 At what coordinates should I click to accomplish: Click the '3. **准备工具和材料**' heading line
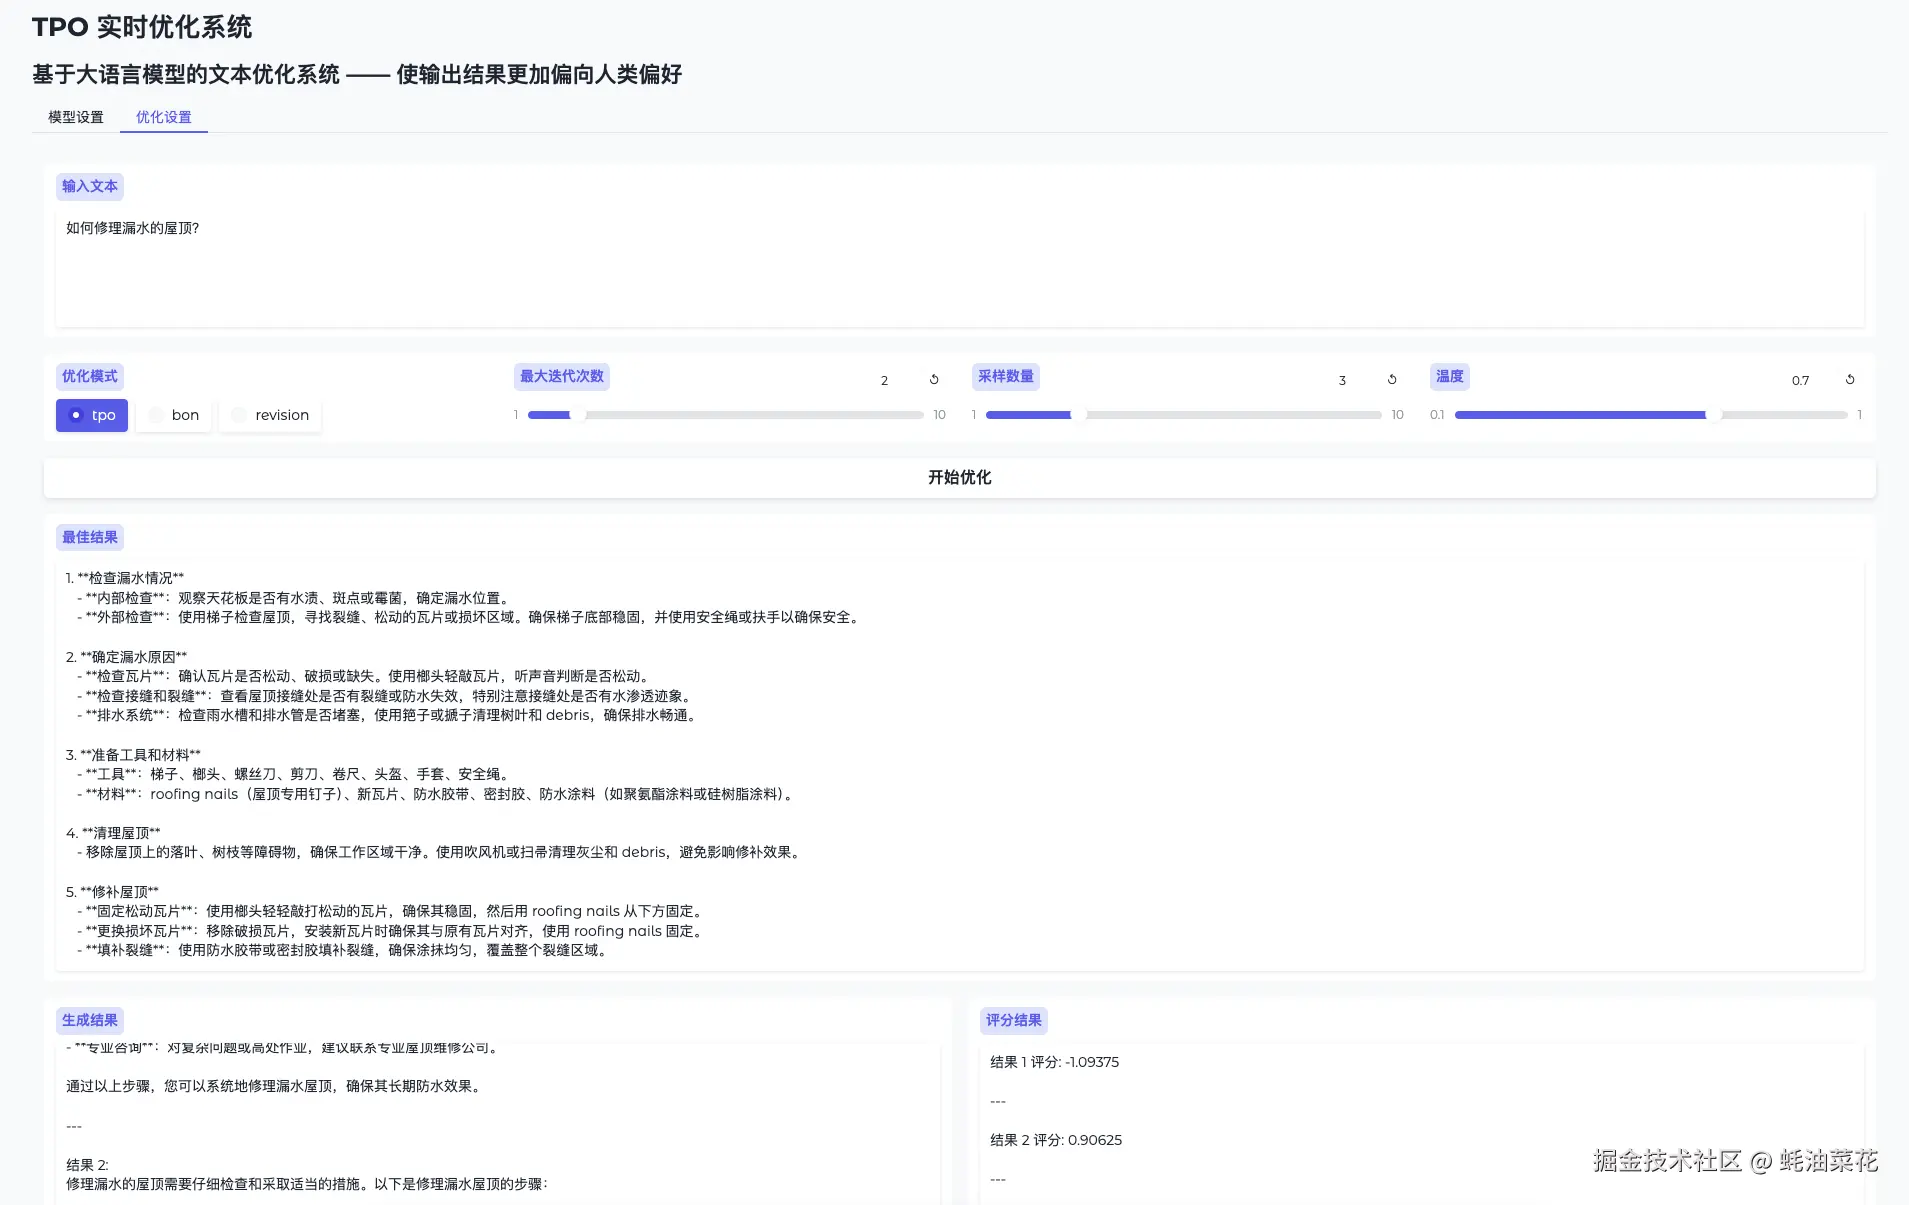[x=133, y=755]
